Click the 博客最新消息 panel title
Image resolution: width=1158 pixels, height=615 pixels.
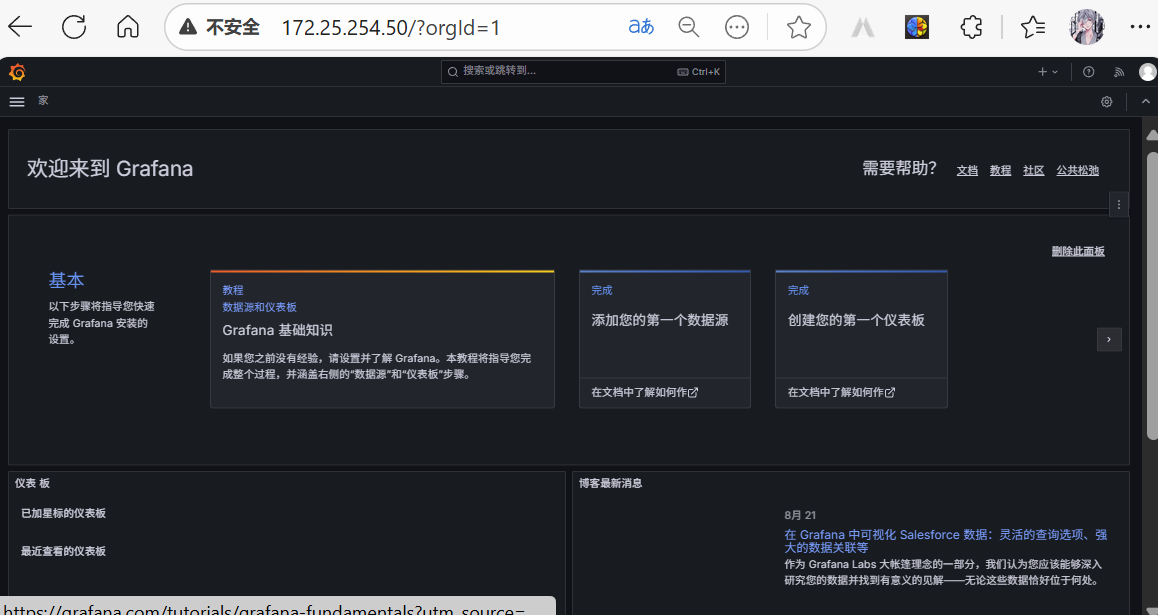[610, 483]
